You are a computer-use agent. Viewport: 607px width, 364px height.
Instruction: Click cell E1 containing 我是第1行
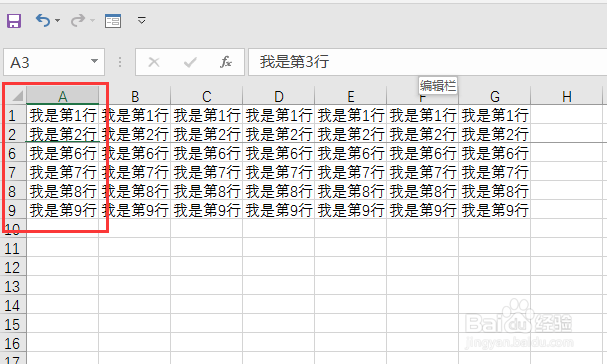tap(350, 115)
